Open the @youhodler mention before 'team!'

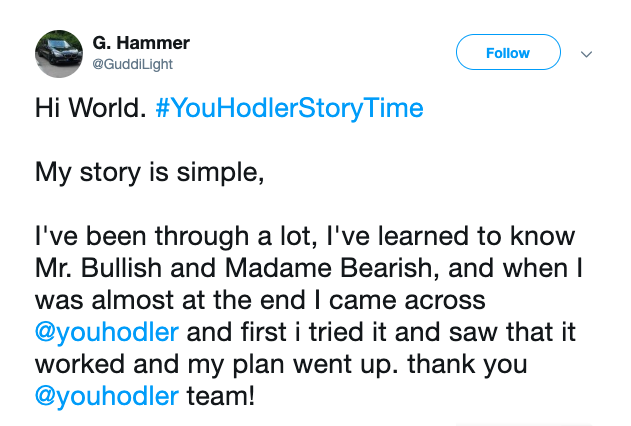point(107,397)
